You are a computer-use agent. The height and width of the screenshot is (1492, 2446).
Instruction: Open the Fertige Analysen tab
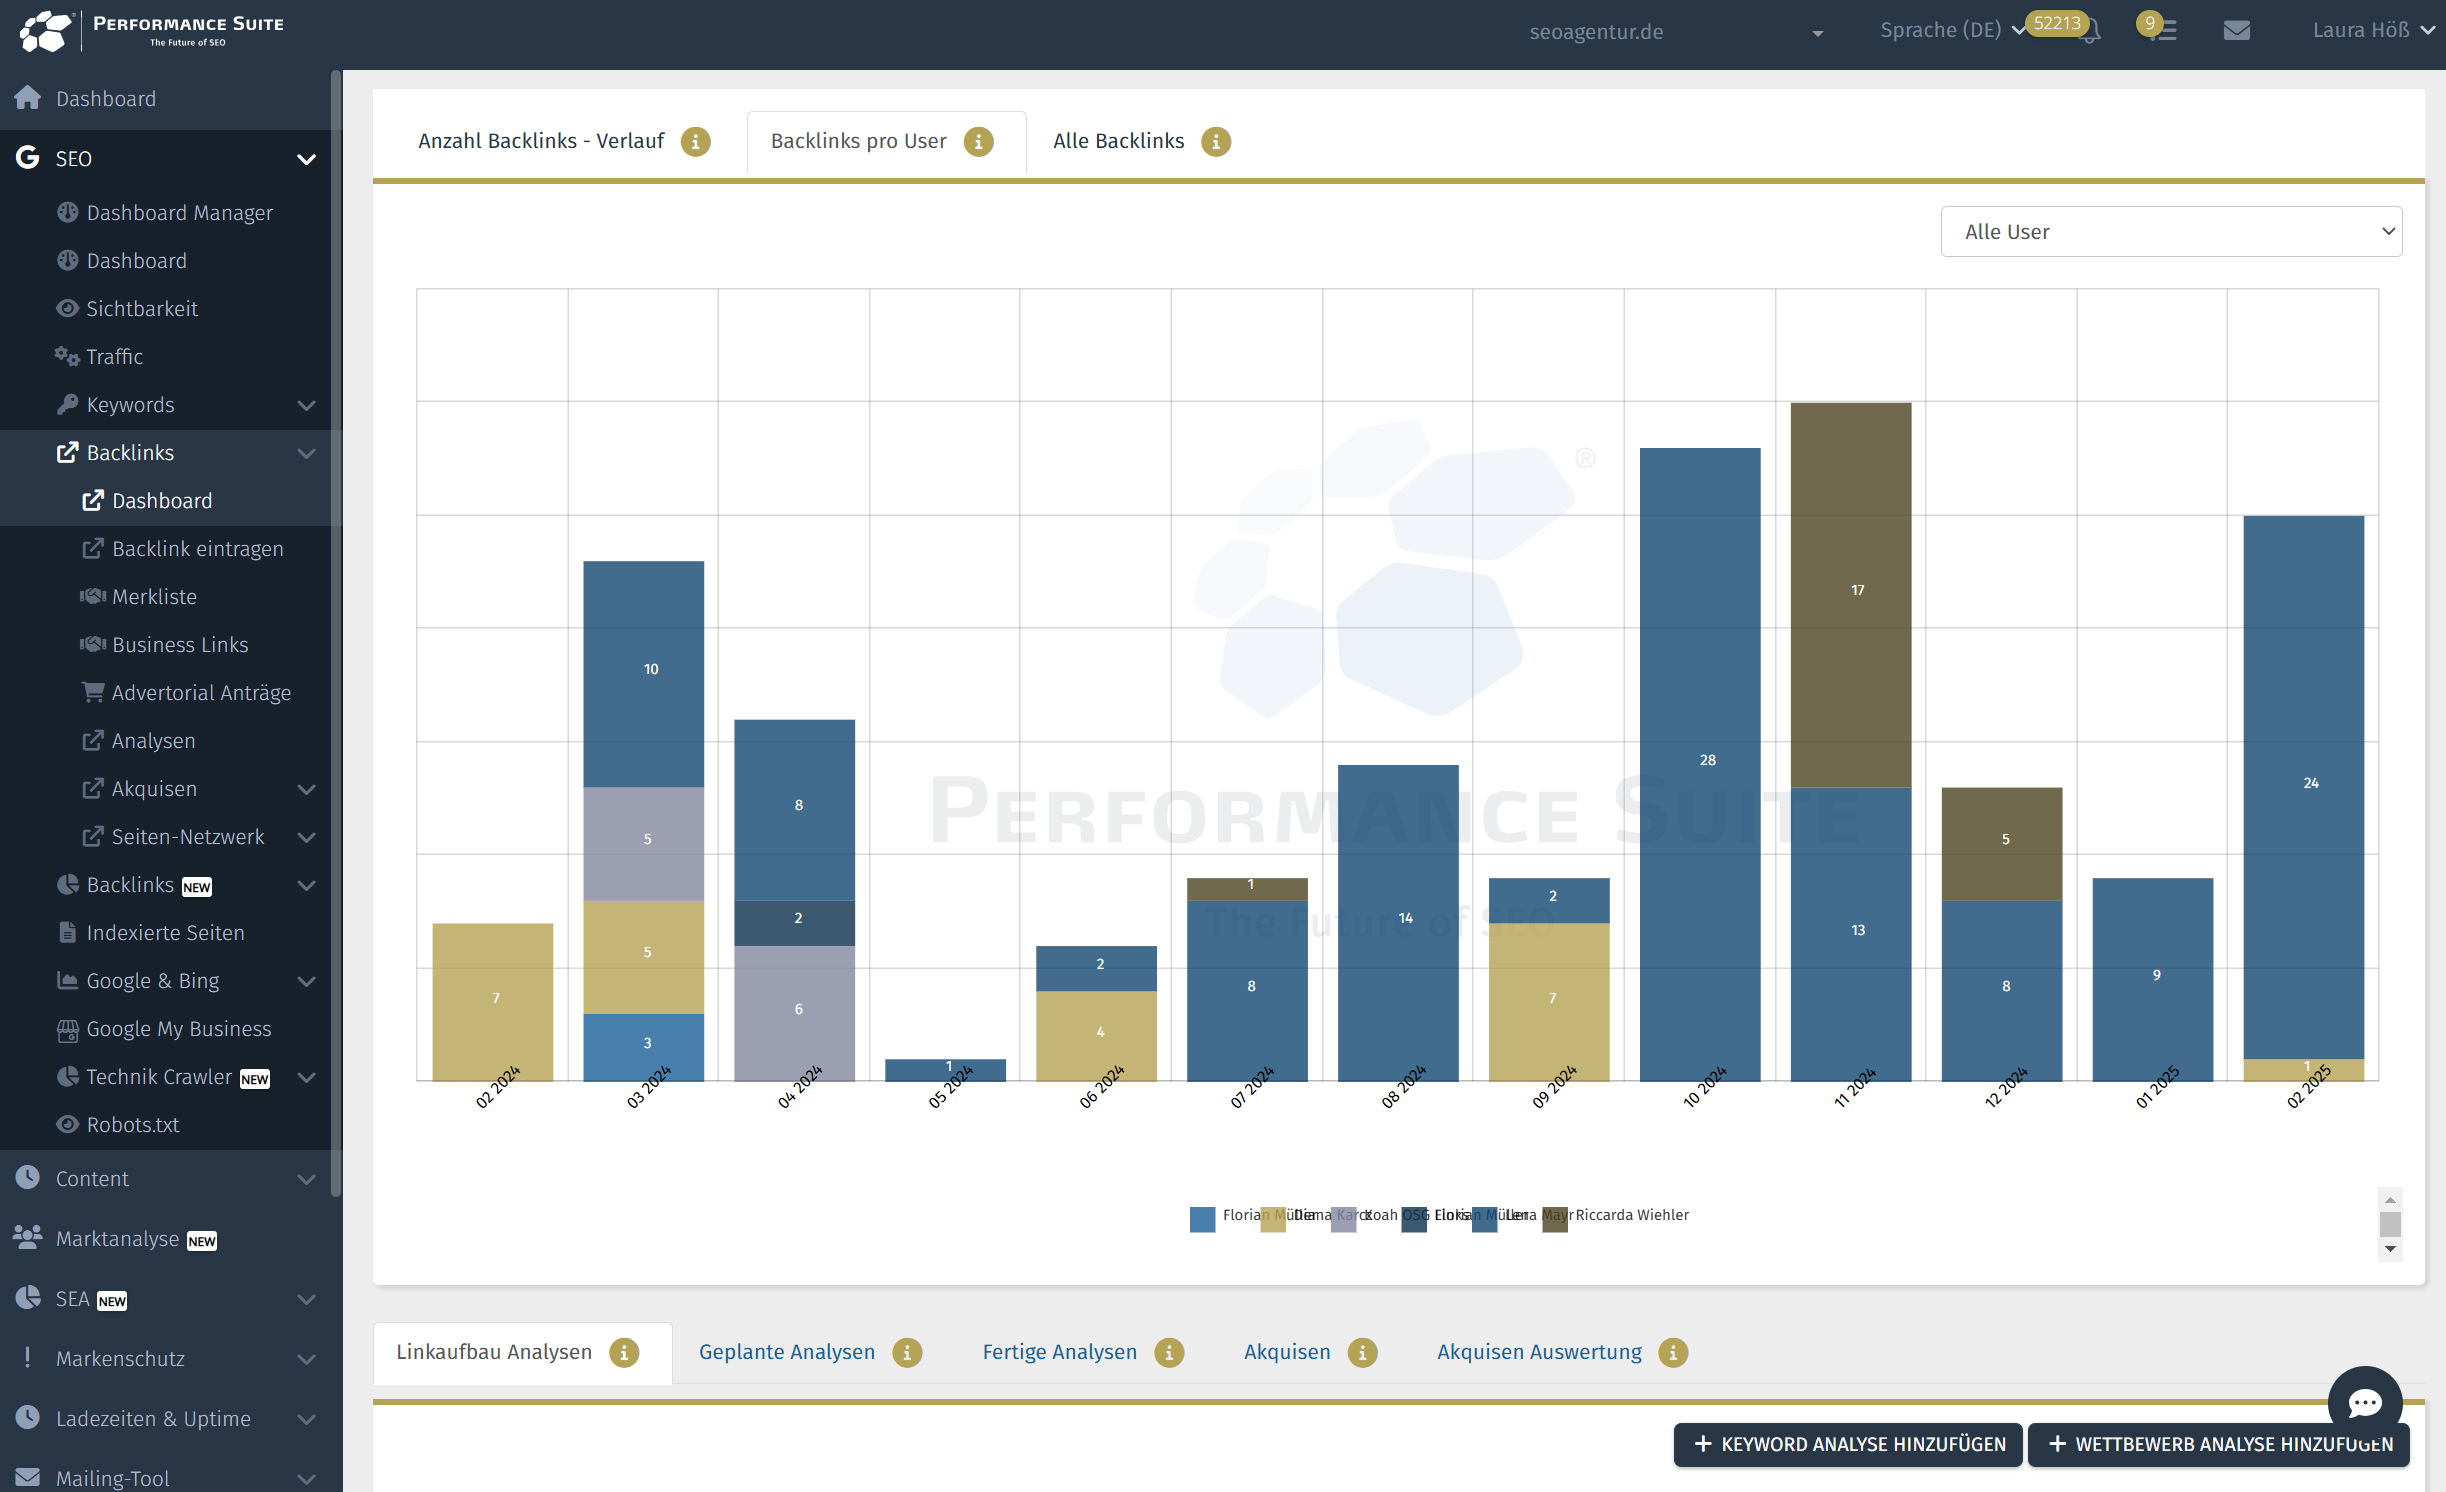coord(1059,1353)
